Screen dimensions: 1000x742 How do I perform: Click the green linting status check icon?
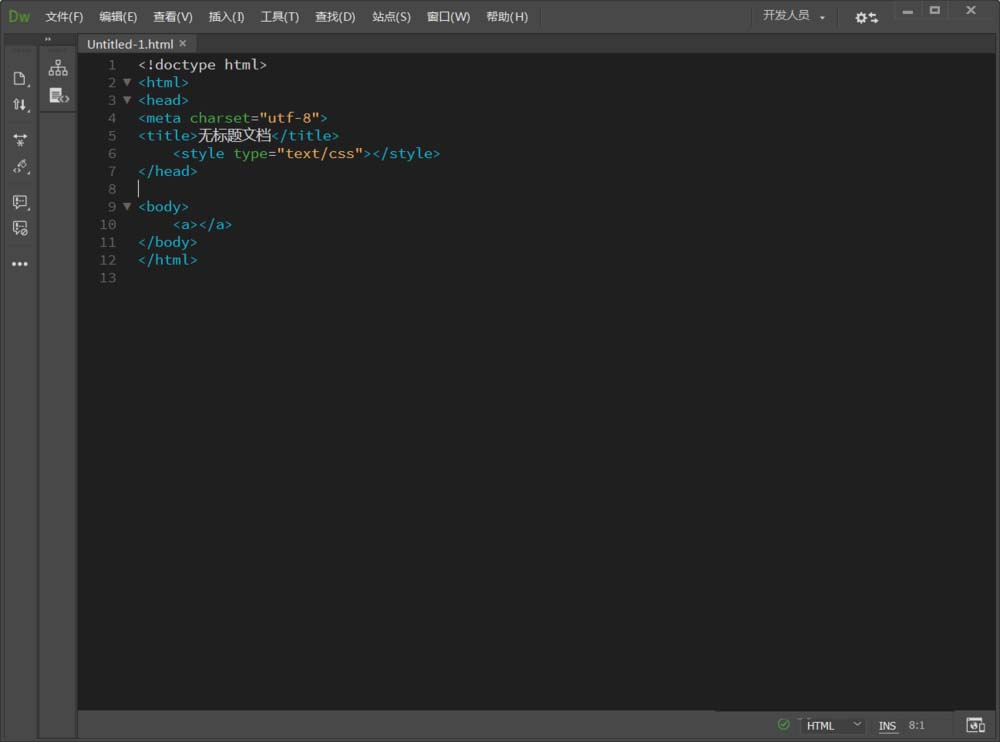[784, 724]
